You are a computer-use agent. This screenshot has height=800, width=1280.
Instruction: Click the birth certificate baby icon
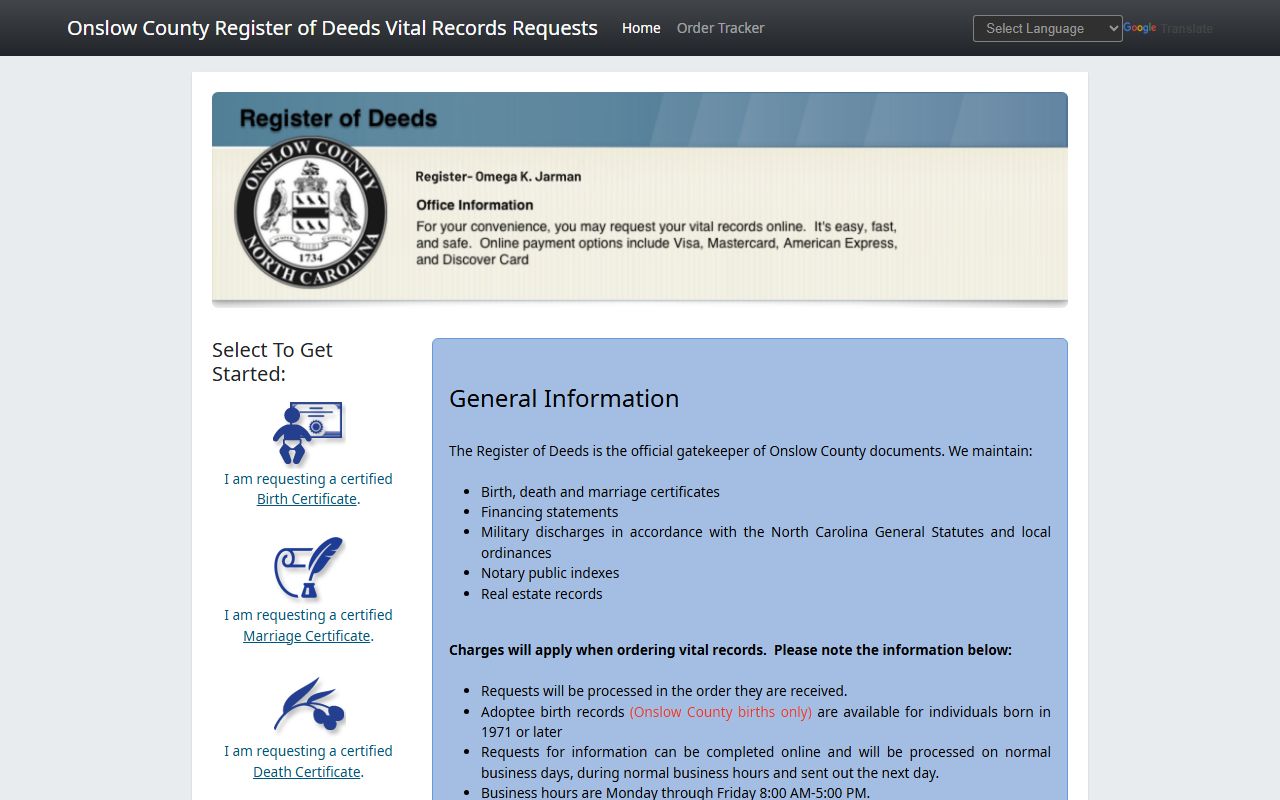point(308,433)
